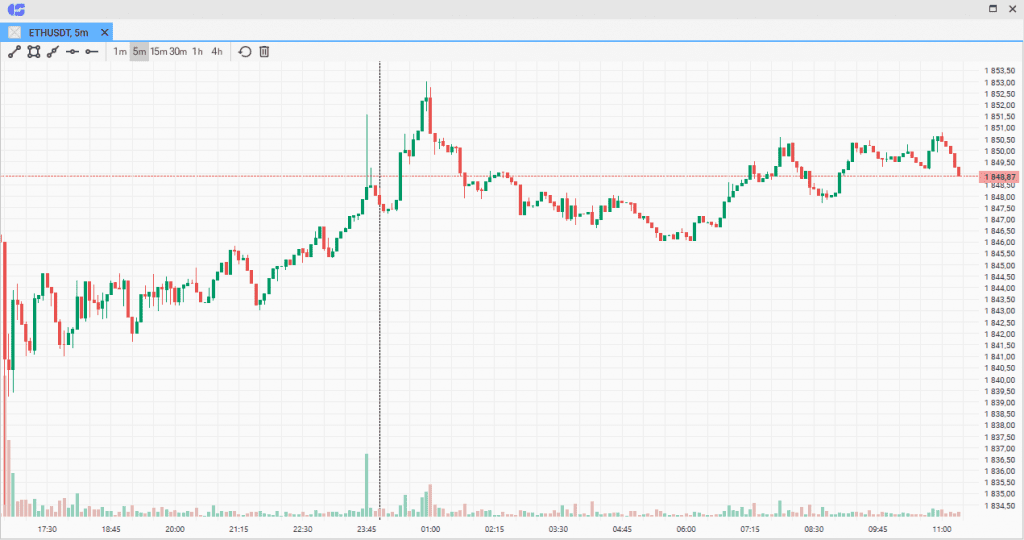1024x540 pixels.
Task: Close the ETHUSDT, 5m tab
Action: tap(105, 32)
